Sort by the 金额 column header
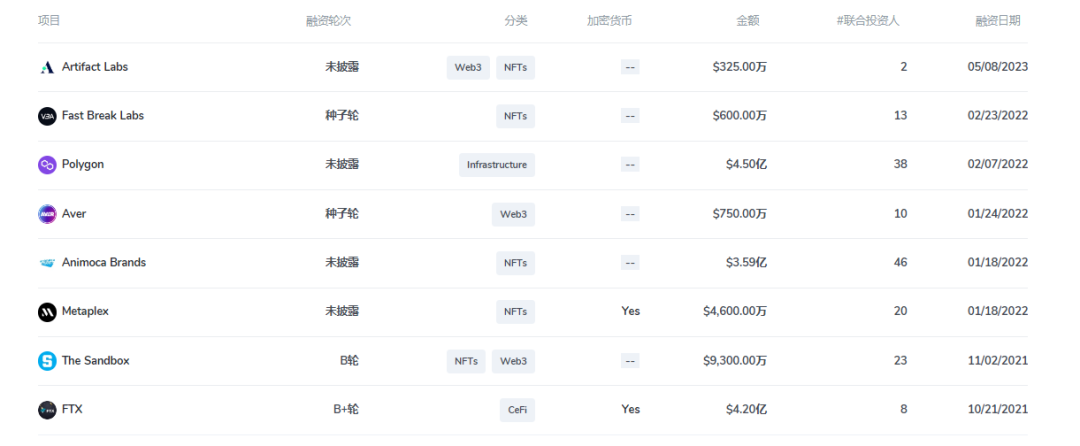Viewport: 1080px width, 446px height. tap(748, 21)
